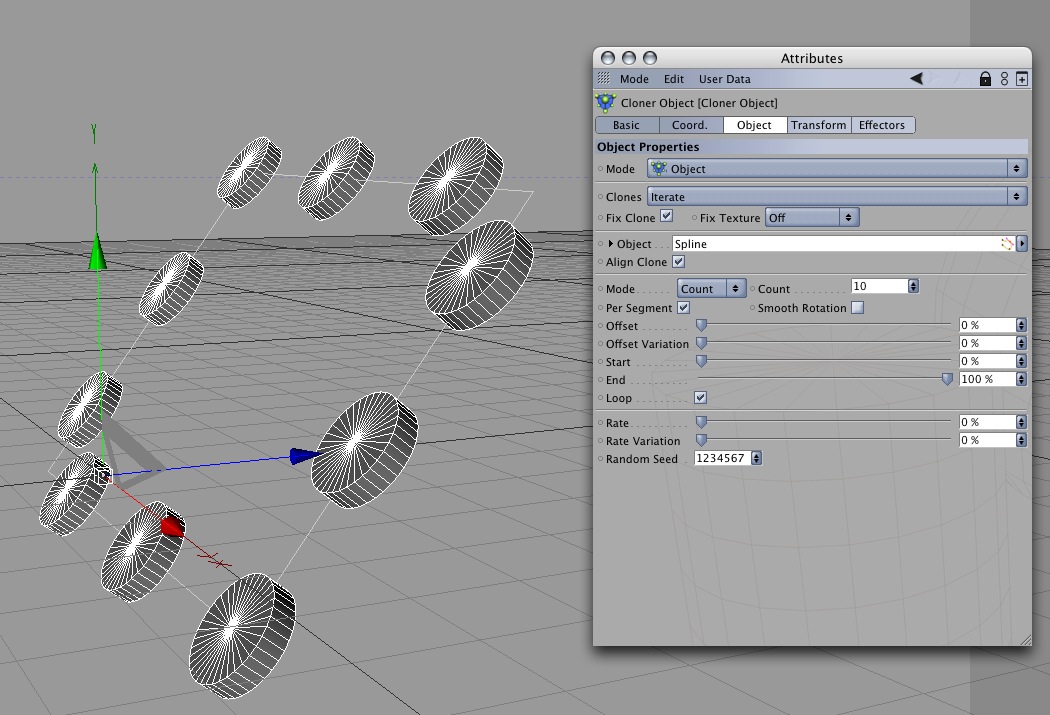Screen dimensions: 1050x715
Task: Enable the Smooth Rotation checkbox
Action: [857, 307]
